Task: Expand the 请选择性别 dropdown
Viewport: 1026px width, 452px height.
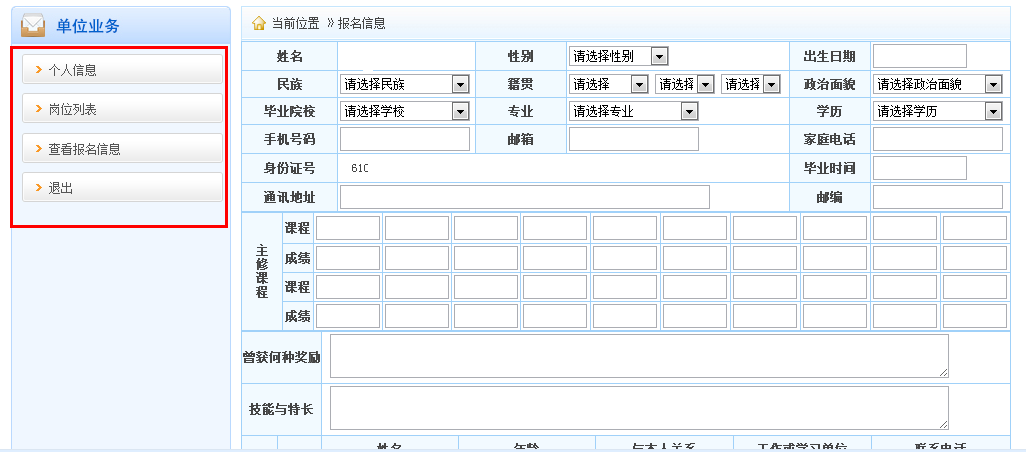Action: (618, 56)
